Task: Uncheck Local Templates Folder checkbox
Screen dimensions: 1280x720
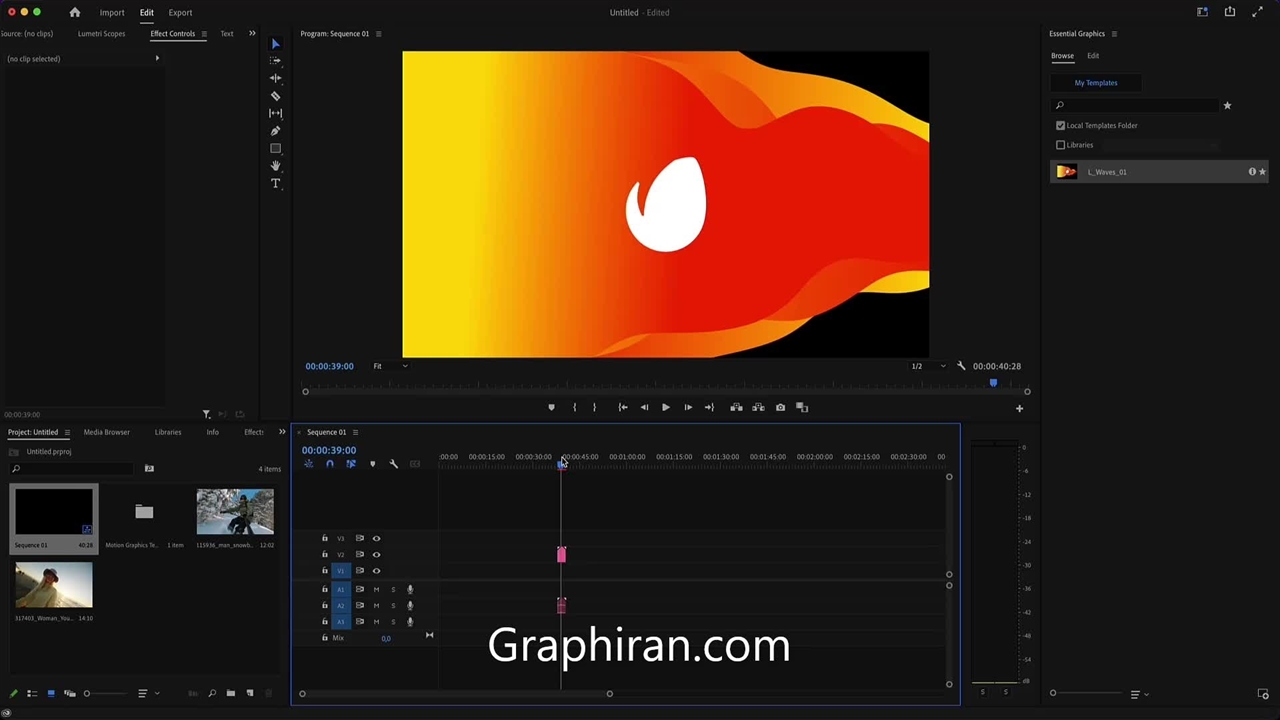Action: pos(1060,126)
